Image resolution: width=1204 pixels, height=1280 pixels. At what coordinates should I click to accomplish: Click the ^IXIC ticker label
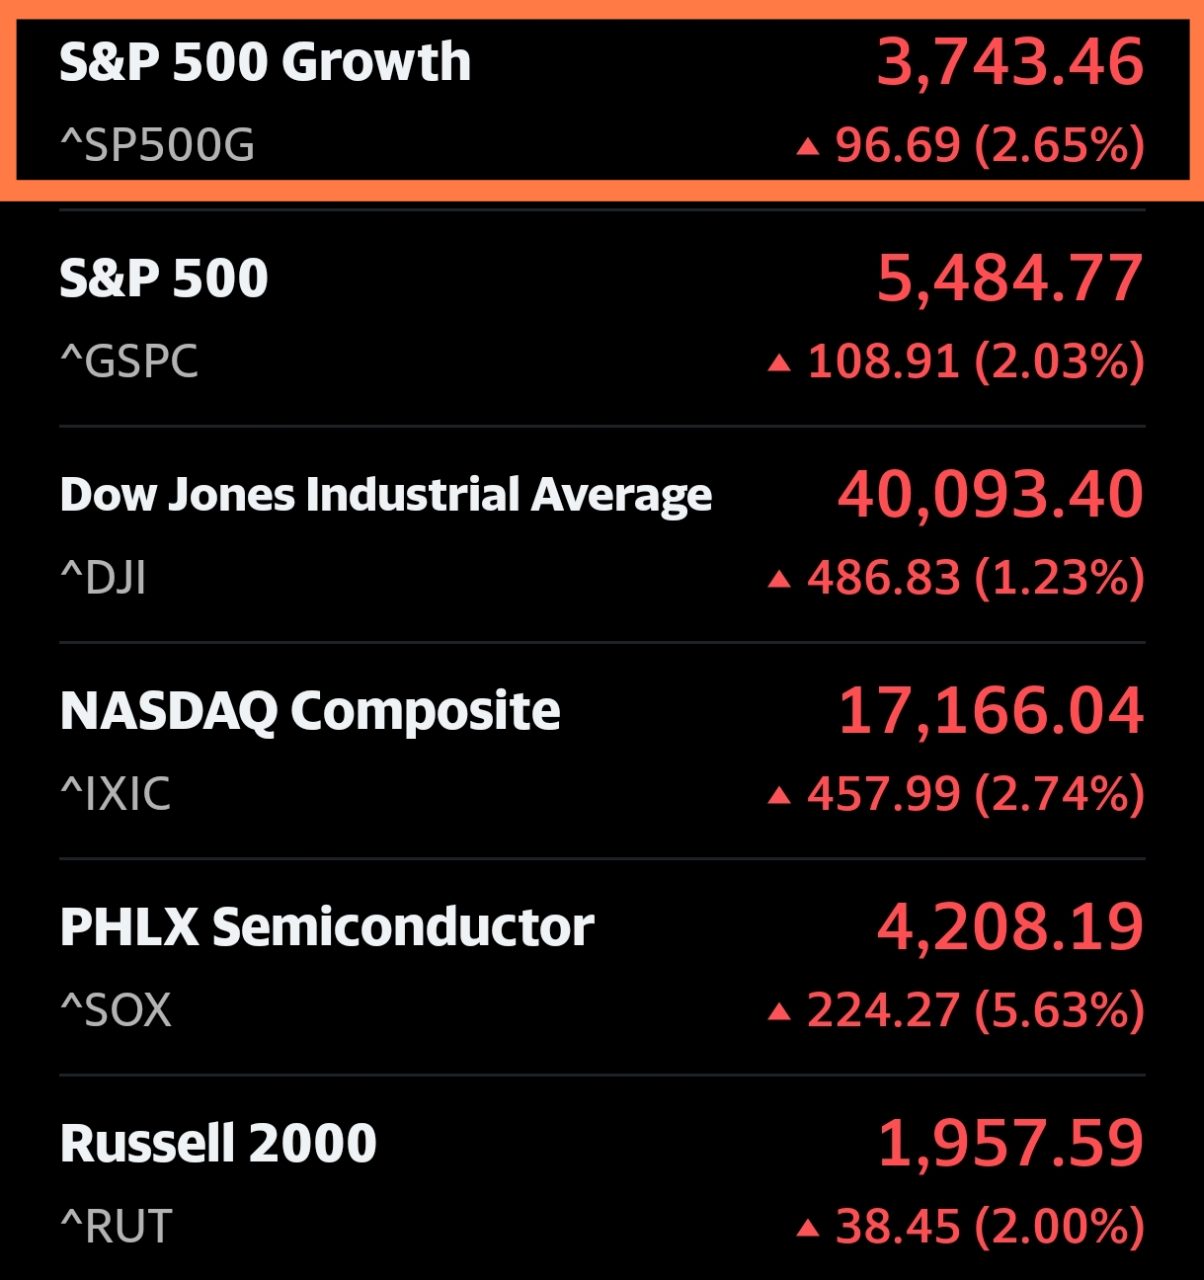[116, 795]
